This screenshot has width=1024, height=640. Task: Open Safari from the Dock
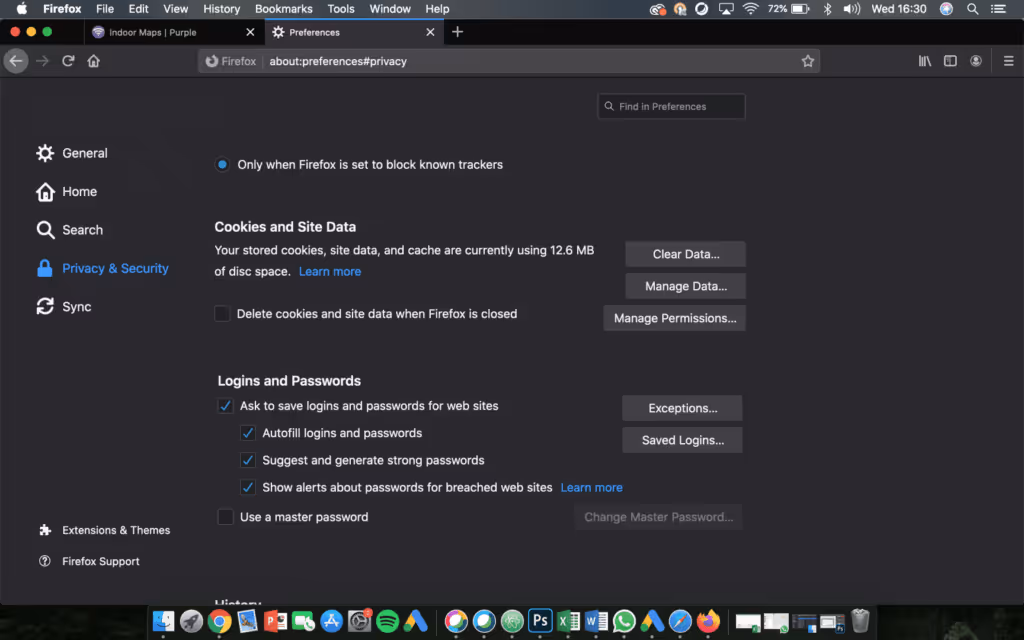point(680,621)
